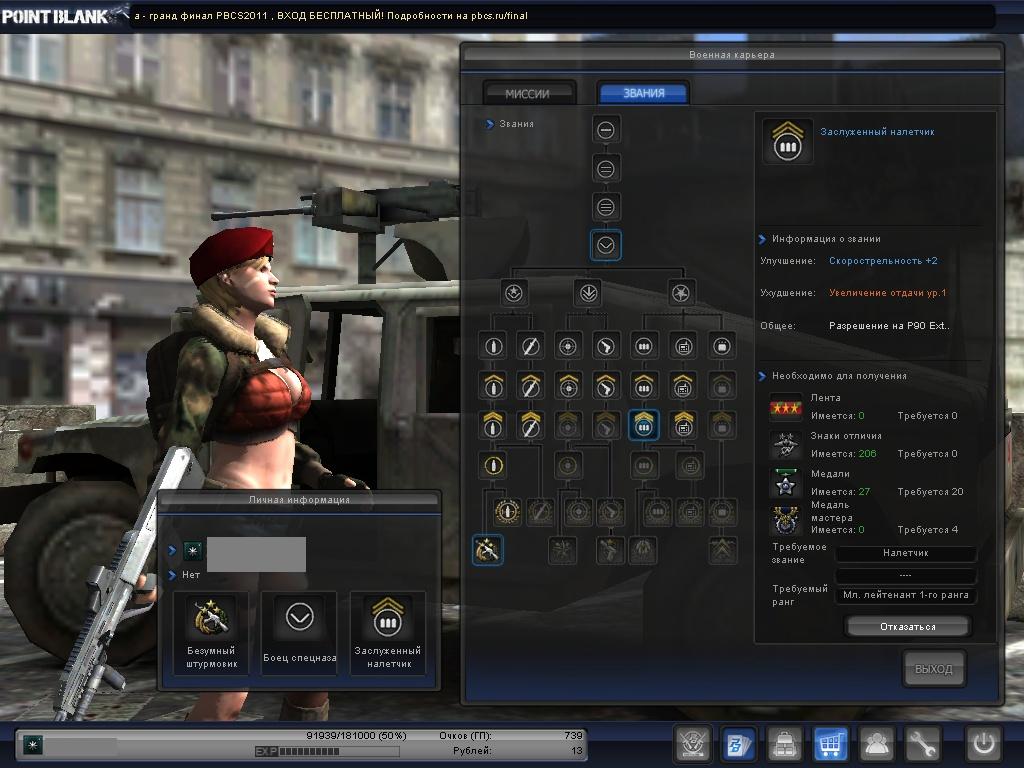
Task: Open the clan emblem icon in bottom bar
Action: [x=693, y=744]
